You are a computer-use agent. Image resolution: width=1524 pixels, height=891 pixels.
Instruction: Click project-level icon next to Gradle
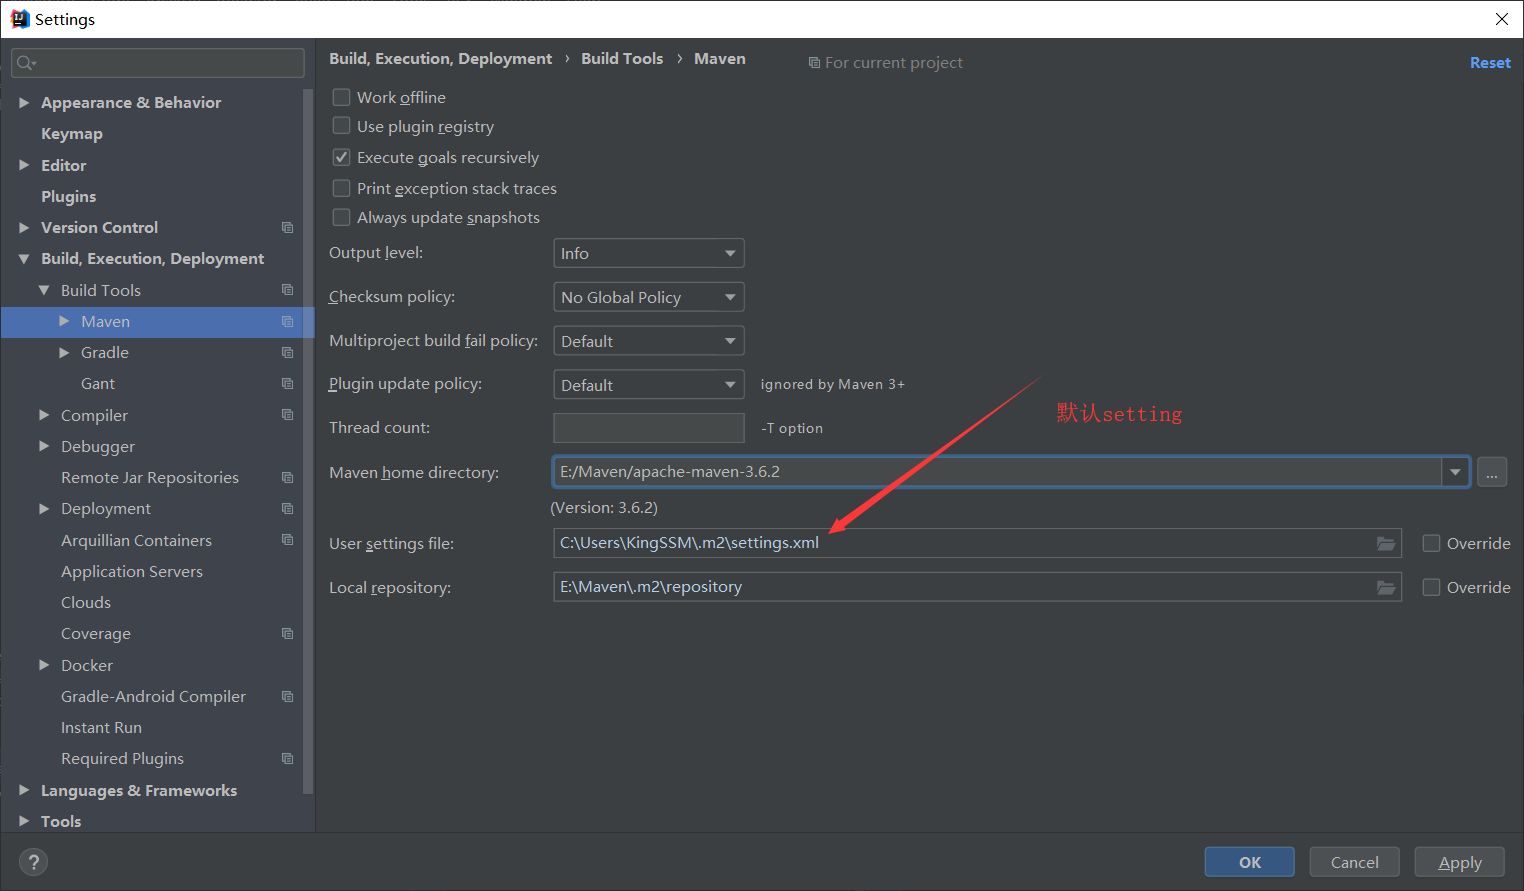click(x=287, y=352)
